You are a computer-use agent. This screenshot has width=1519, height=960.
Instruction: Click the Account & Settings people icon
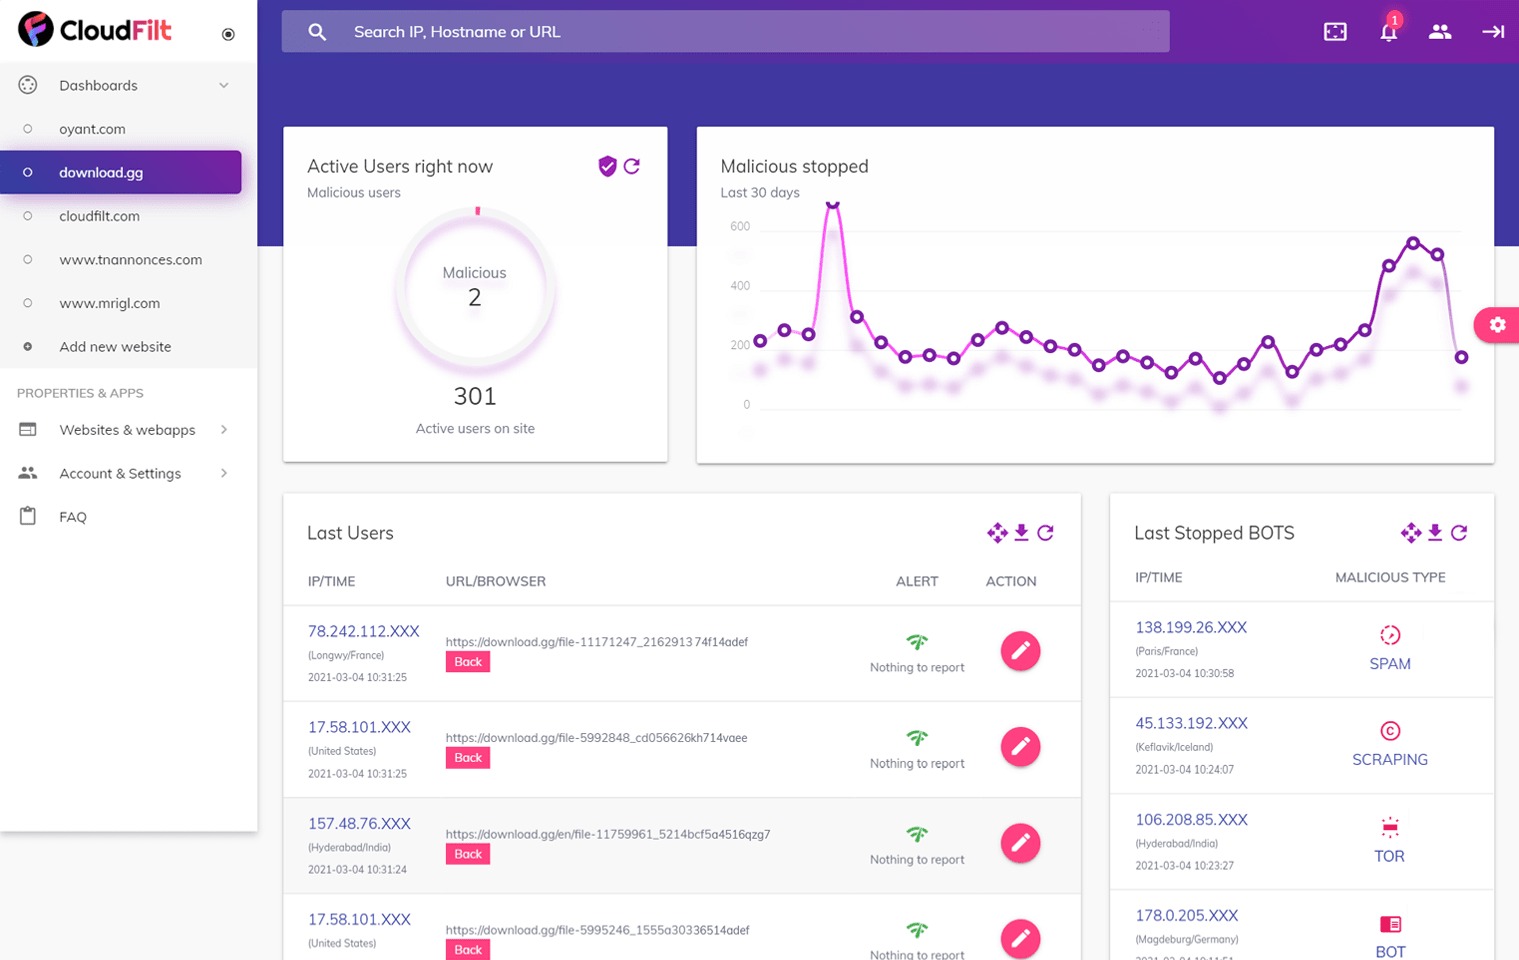coord(28,473)
